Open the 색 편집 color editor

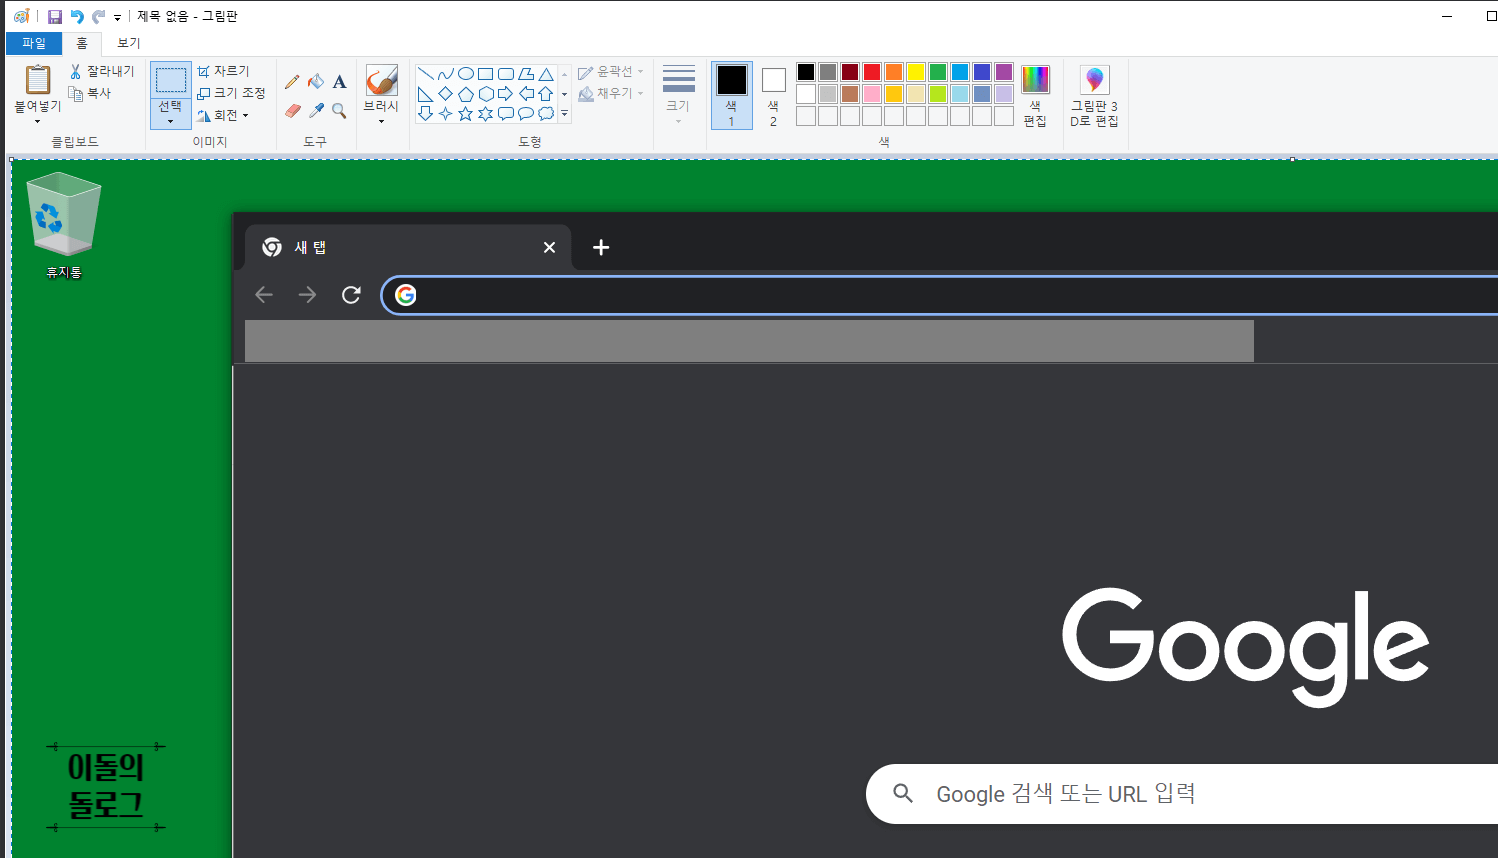(x=1035, y=96)
